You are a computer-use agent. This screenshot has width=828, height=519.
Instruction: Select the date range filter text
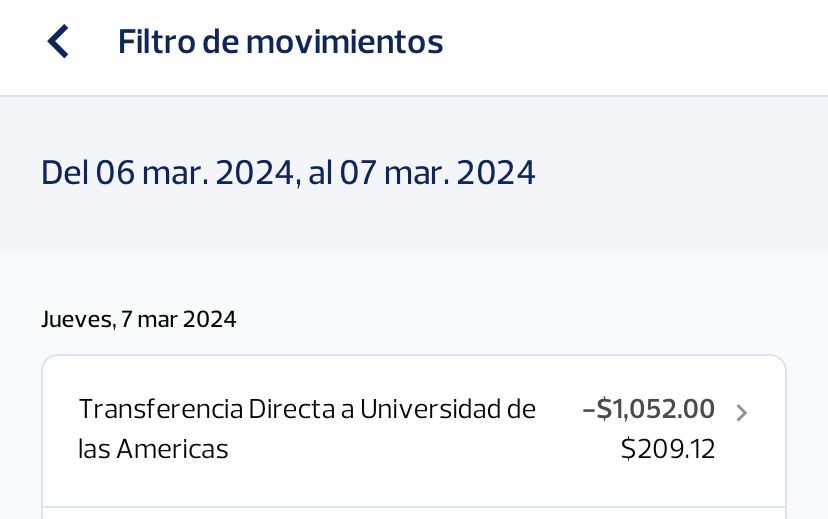click(288, 173)
